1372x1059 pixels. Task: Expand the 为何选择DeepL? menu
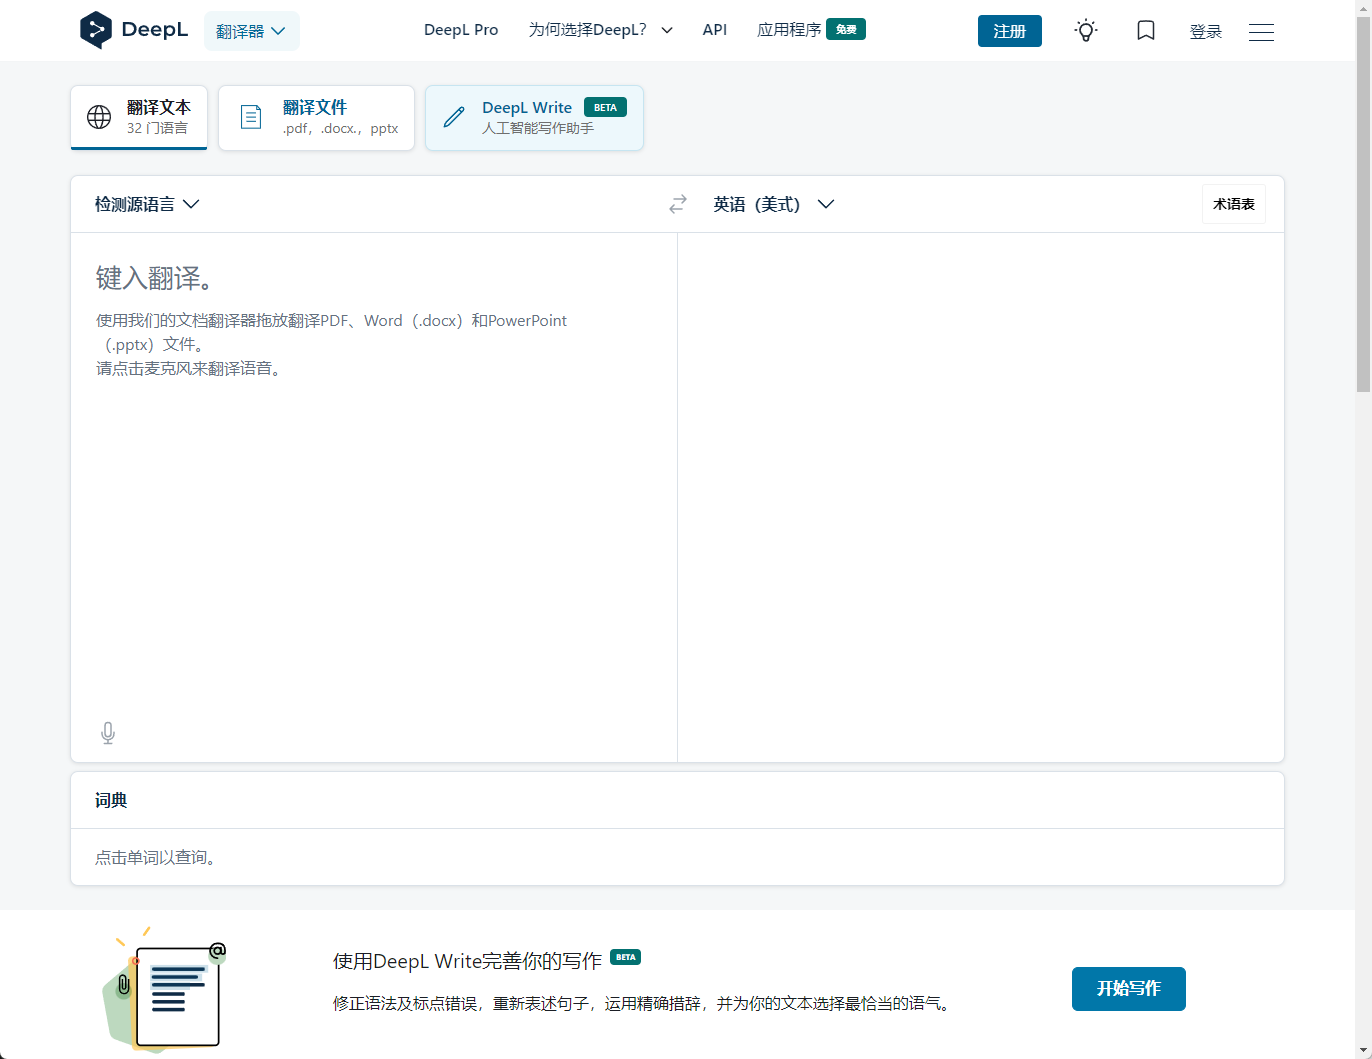[x=601, y=30]
